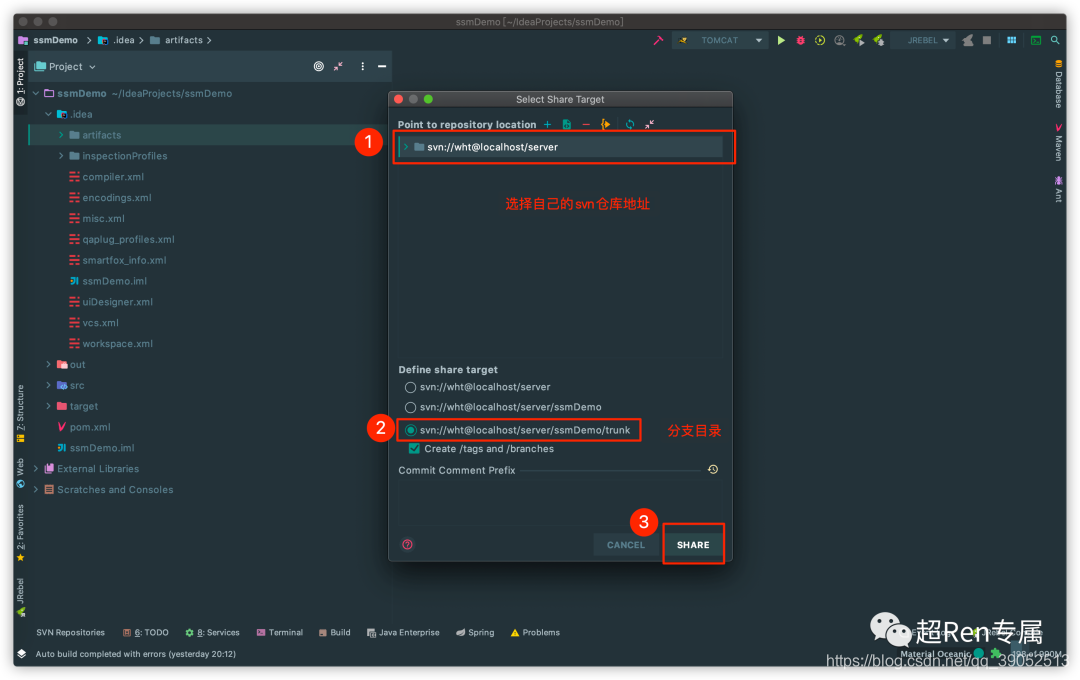The height and width of the screenshot is (680, 1080).
Task: Click the Commit Comment Prefix text area
Action: [x=560, y=503]
